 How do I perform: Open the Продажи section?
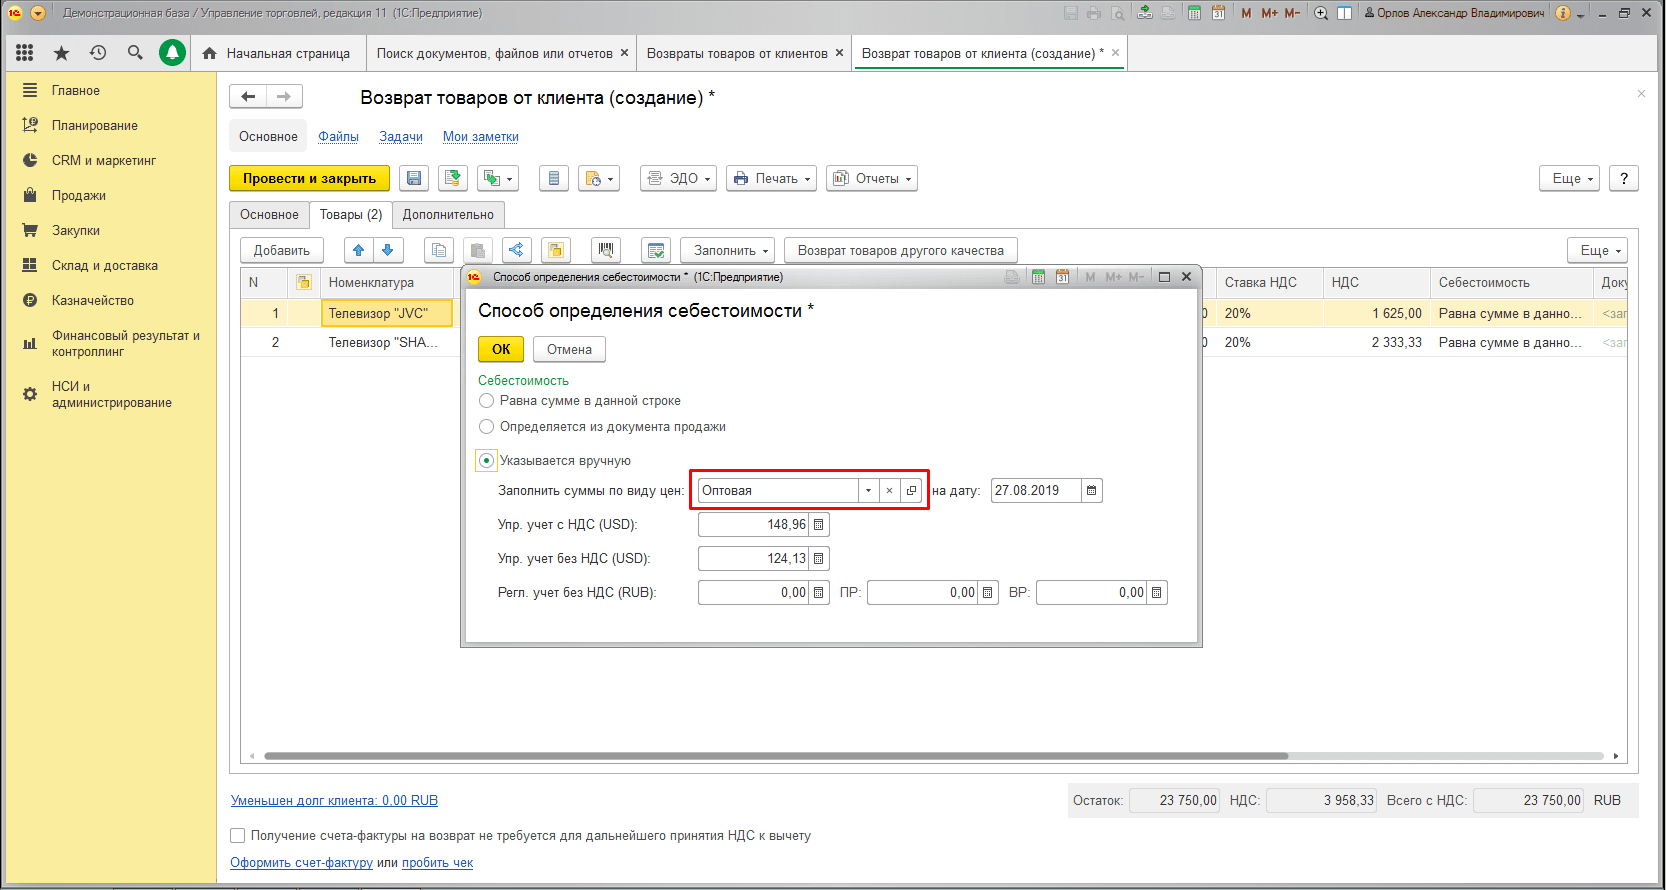click(79, 196)
